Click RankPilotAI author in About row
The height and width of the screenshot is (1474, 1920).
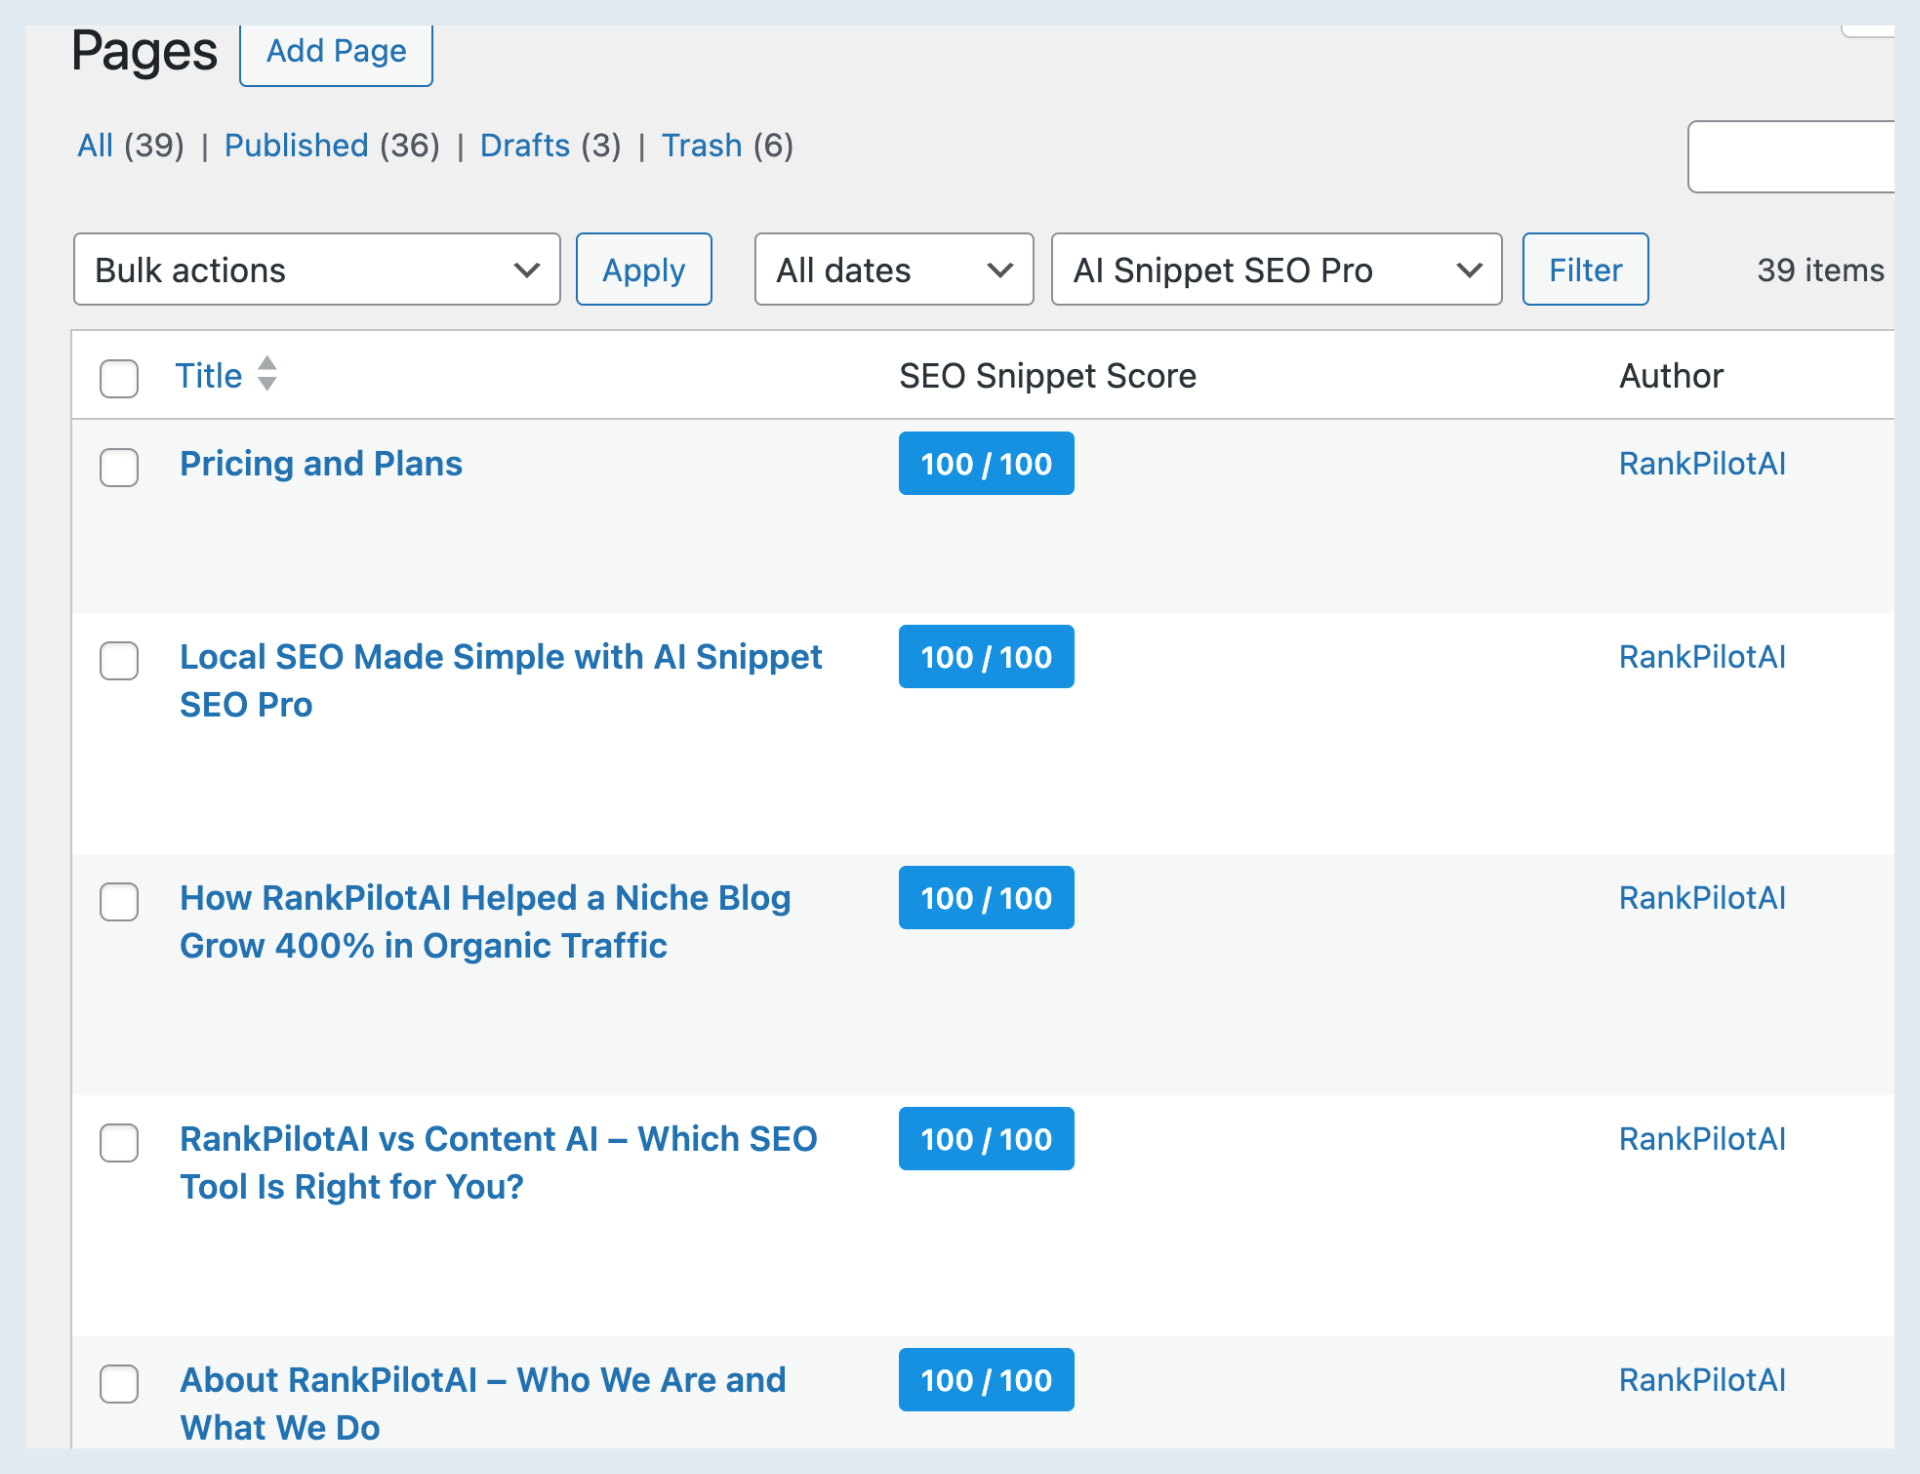point(1702,1380)
